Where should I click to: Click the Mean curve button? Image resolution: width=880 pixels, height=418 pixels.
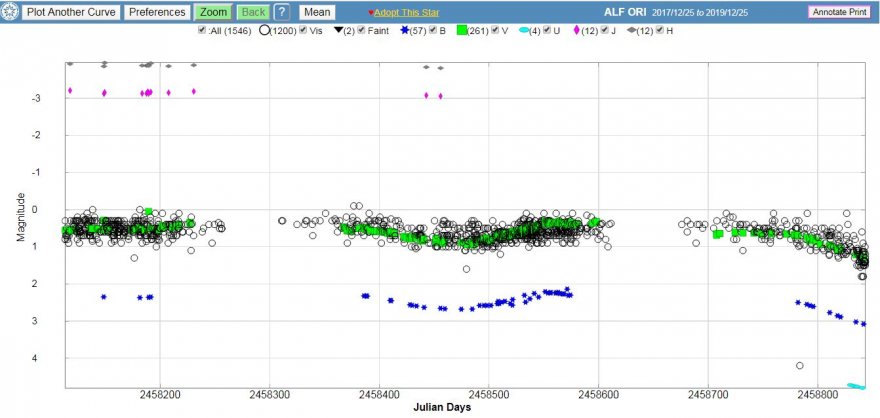[x=317, y=13]
